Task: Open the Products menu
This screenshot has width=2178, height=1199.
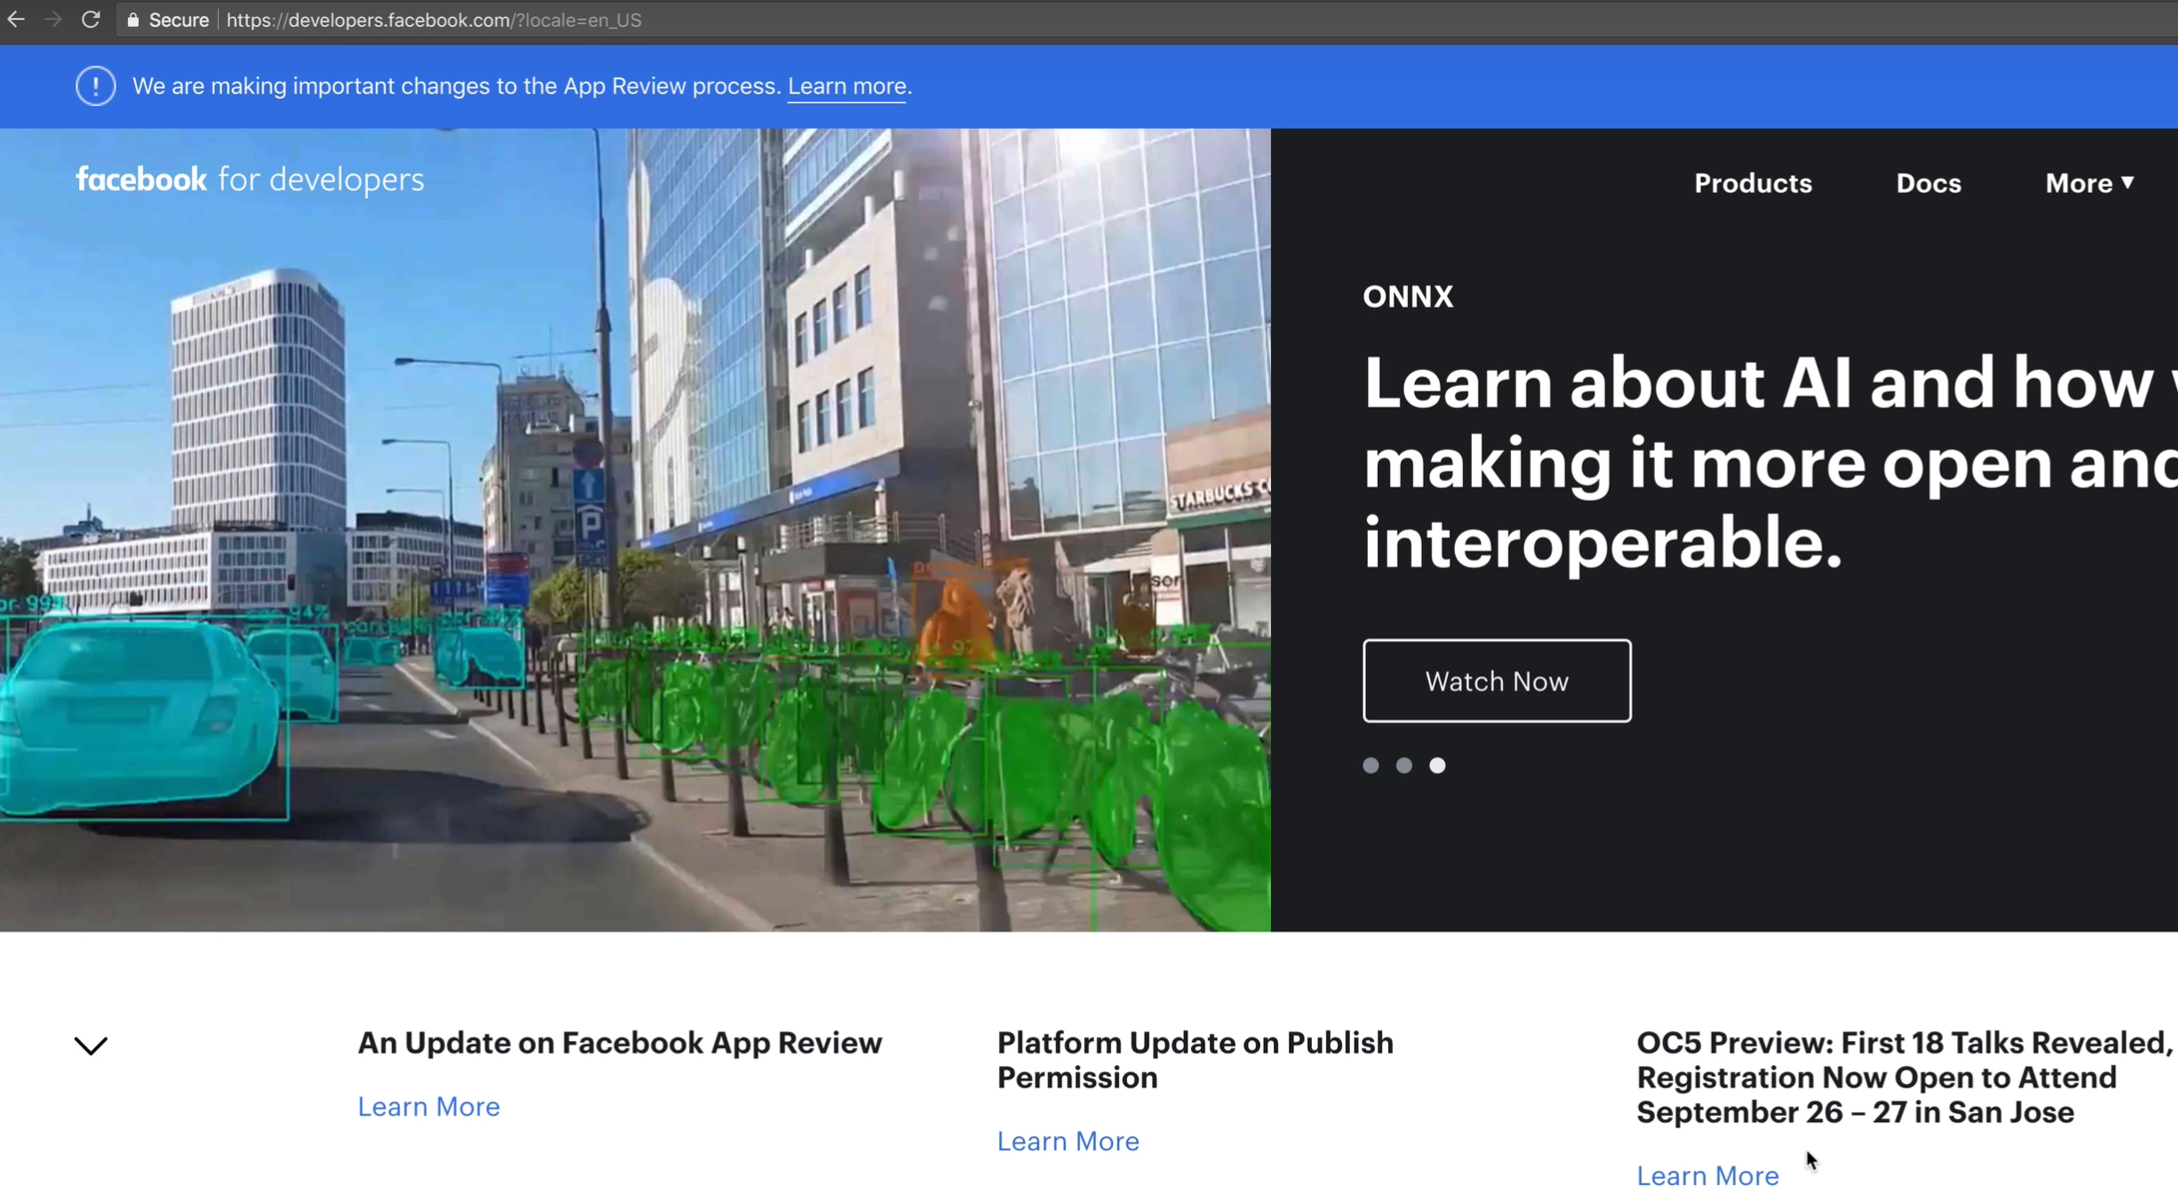Action: [x=1752, y=183]
